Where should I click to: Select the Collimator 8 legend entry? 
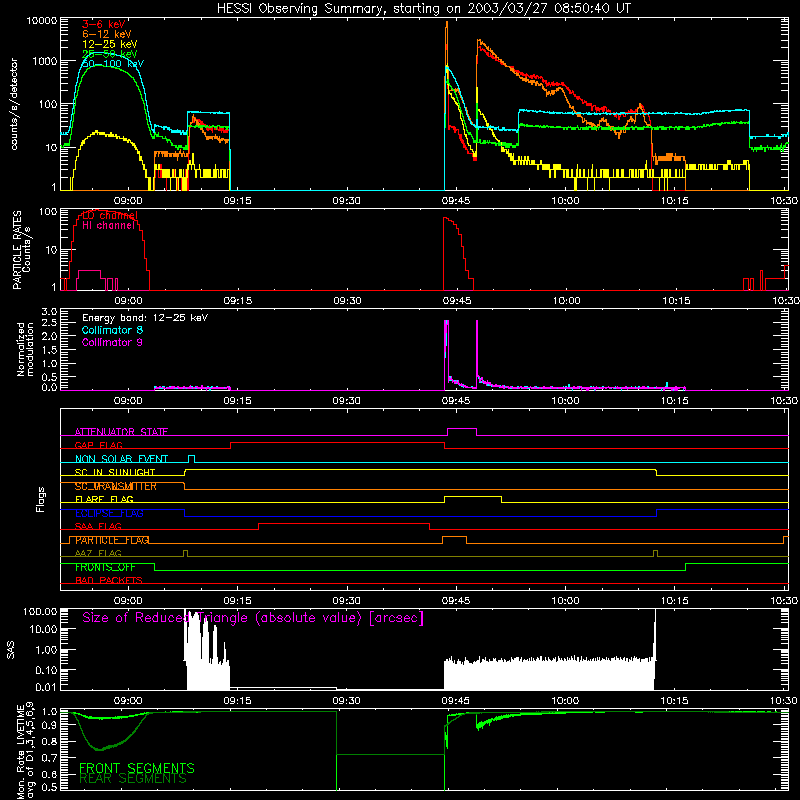(112, 330)
